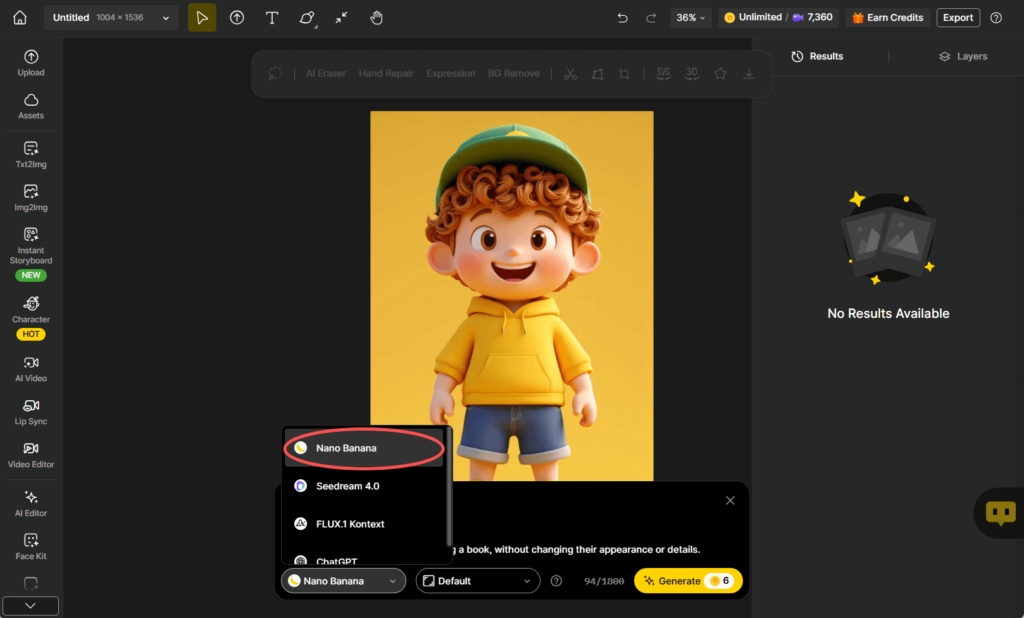The height and width of the screenshot is (618, 1024).
Task: Open the Face Kit tool
Action: [x=31, y=546]
